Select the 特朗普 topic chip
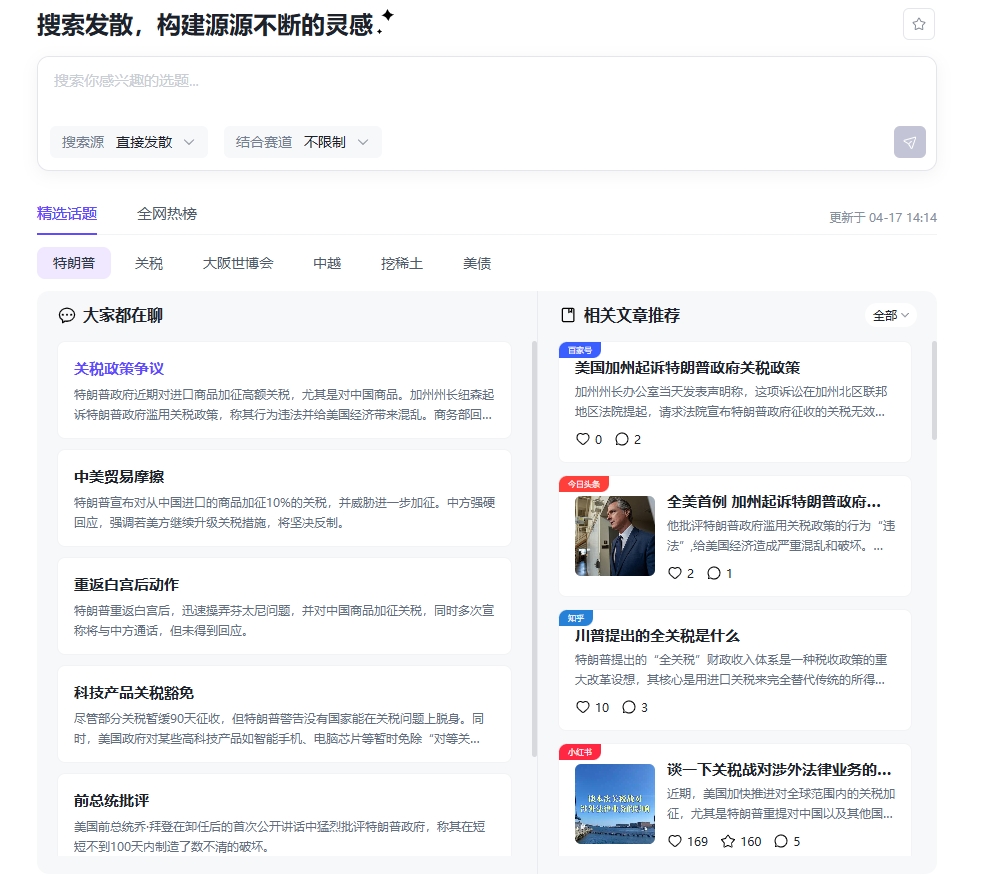The image size is (997, 887). 74,263
